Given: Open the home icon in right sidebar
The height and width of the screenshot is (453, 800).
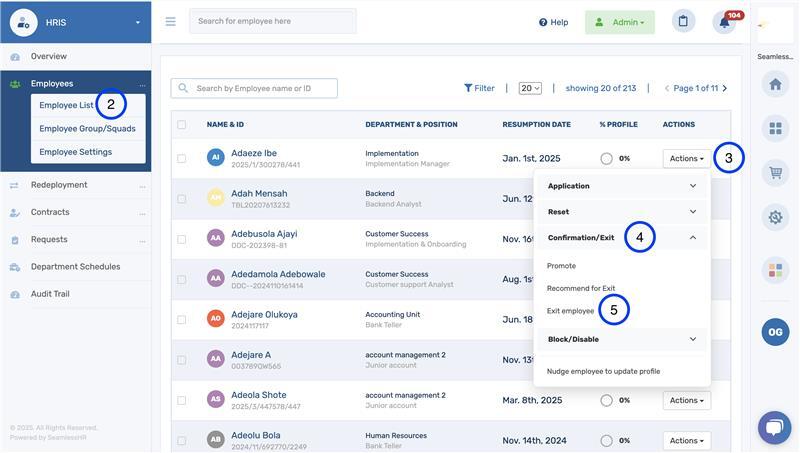Looking at the screenshot, I should (775, 85).
